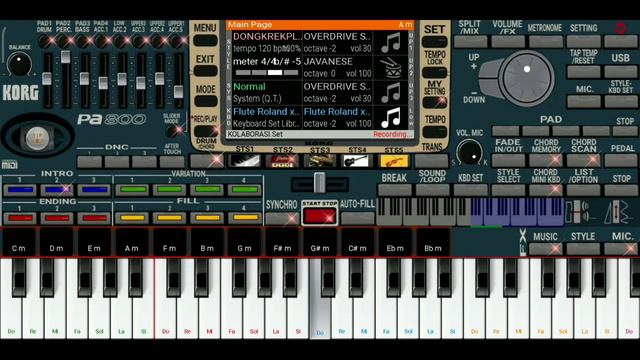Toggle UPPER1 ACC.5 track mute

click(177, 41)
